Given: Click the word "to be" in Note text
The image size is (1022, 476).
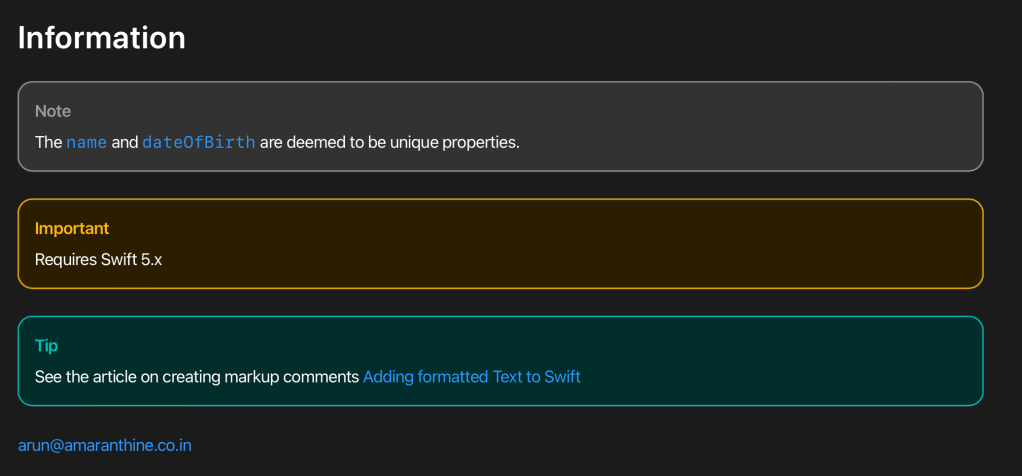Looking at the screenshot, I should [368, 142].
